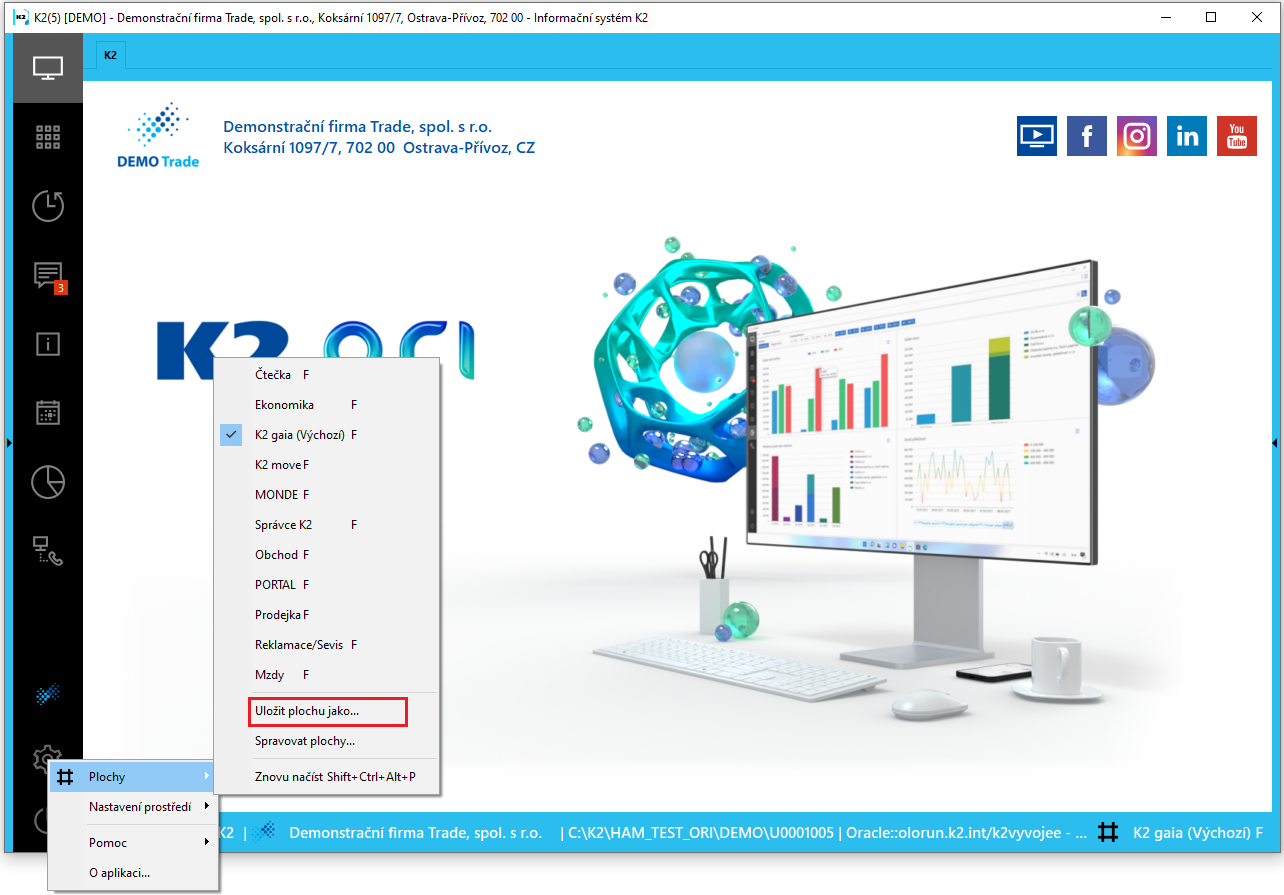1284x895 pixels.
Task: Open the YouTube icon
Action: tap(1237, 135)
